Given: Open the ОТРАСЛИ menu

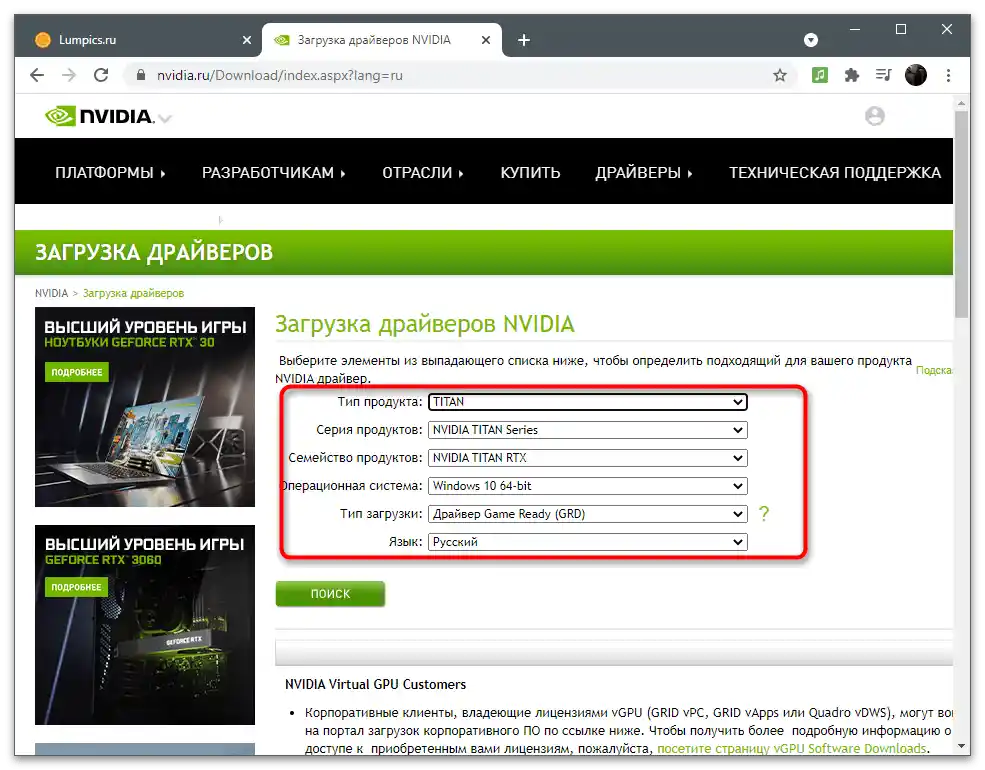Looking at the screenshot, I should coord(422,173).
